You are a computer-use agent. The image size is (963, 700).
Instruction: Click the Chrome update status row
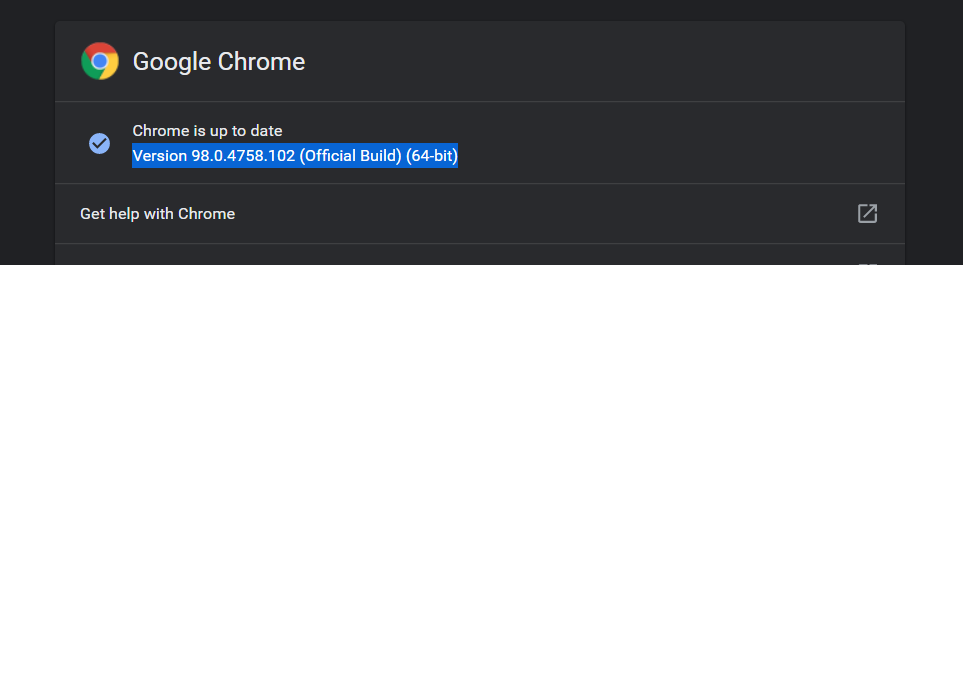[x=480, y=142]
